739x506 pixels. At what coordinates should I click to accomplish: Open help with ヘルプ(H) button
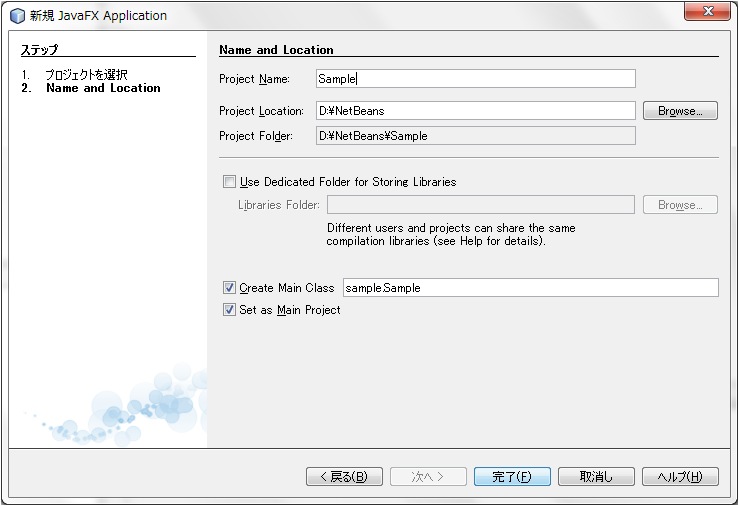pyautogui.click(x=680, y=476)
